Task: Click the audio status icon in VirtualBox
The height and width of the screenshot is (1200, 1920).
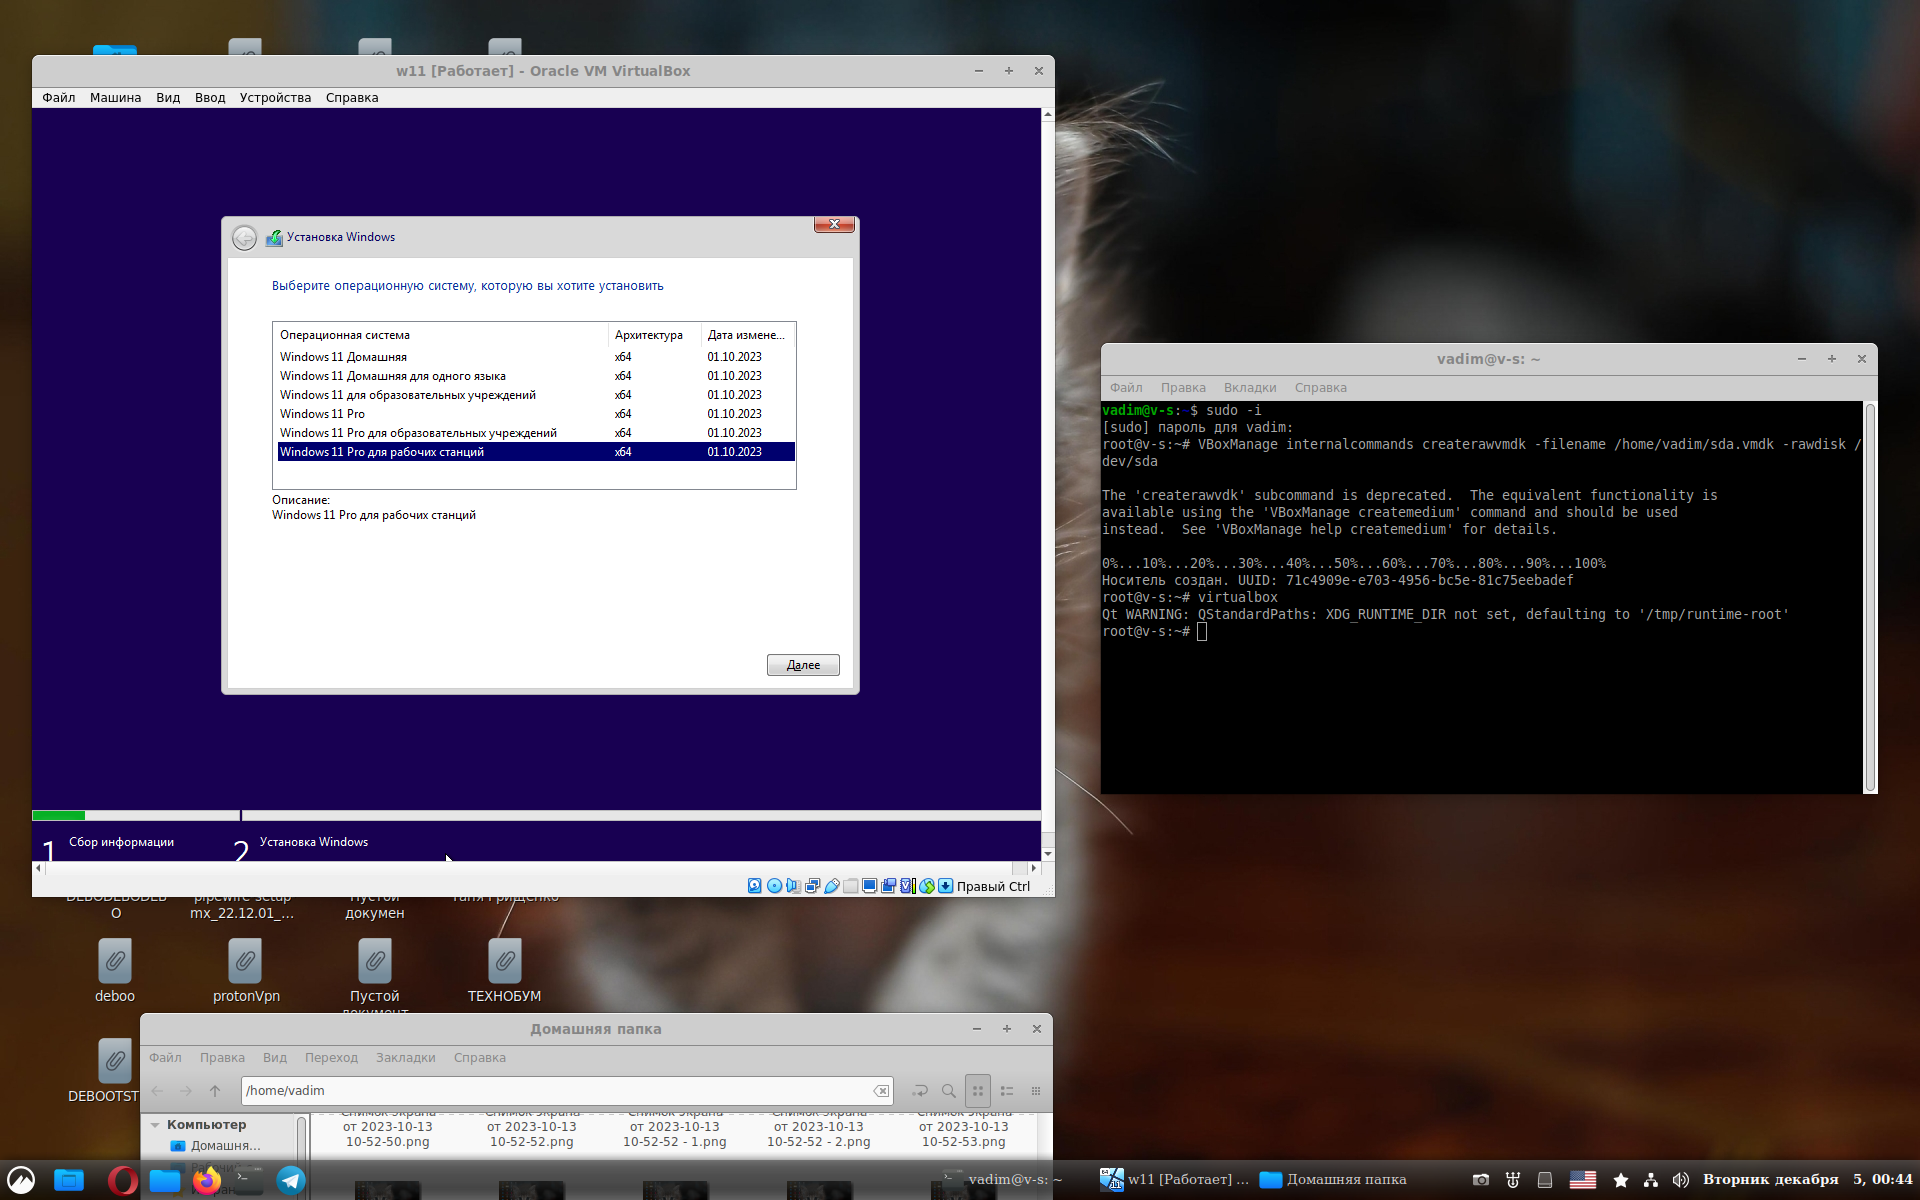Action: pos(793,886)
